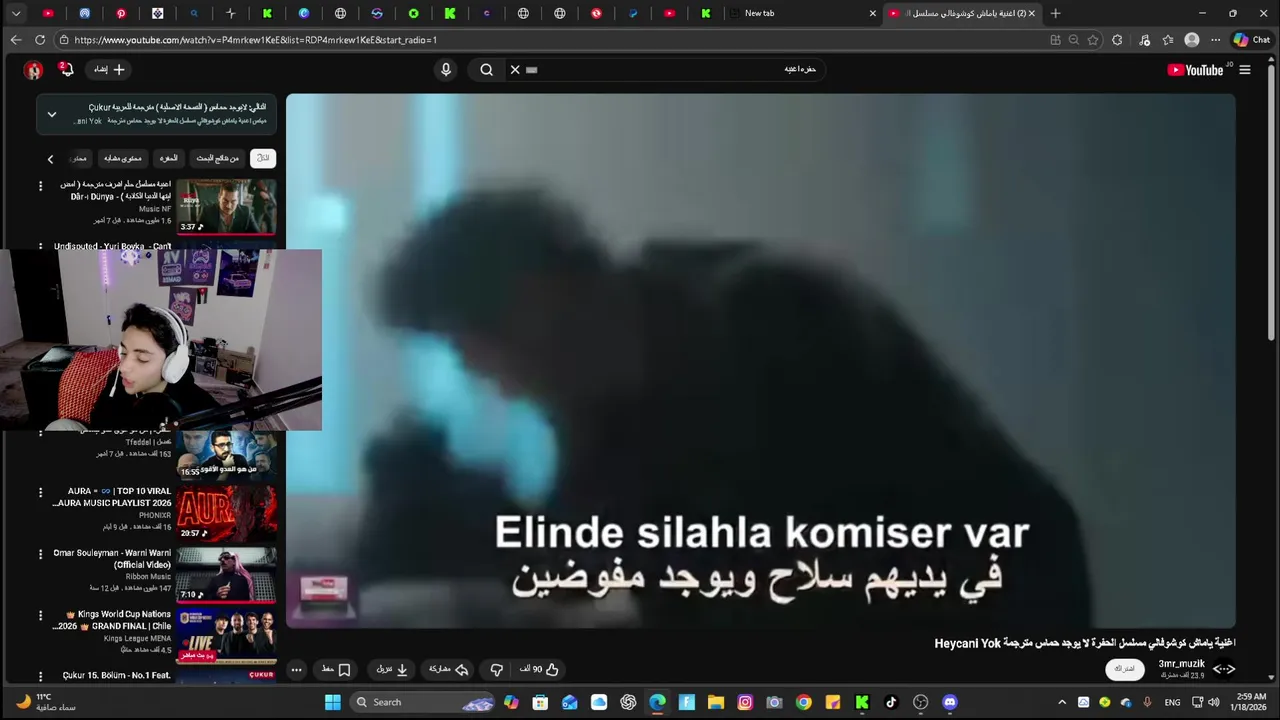Bookmark this page with the star icon
Image resolution: width=1280 pixels, height=720 pixels.
1093,40
